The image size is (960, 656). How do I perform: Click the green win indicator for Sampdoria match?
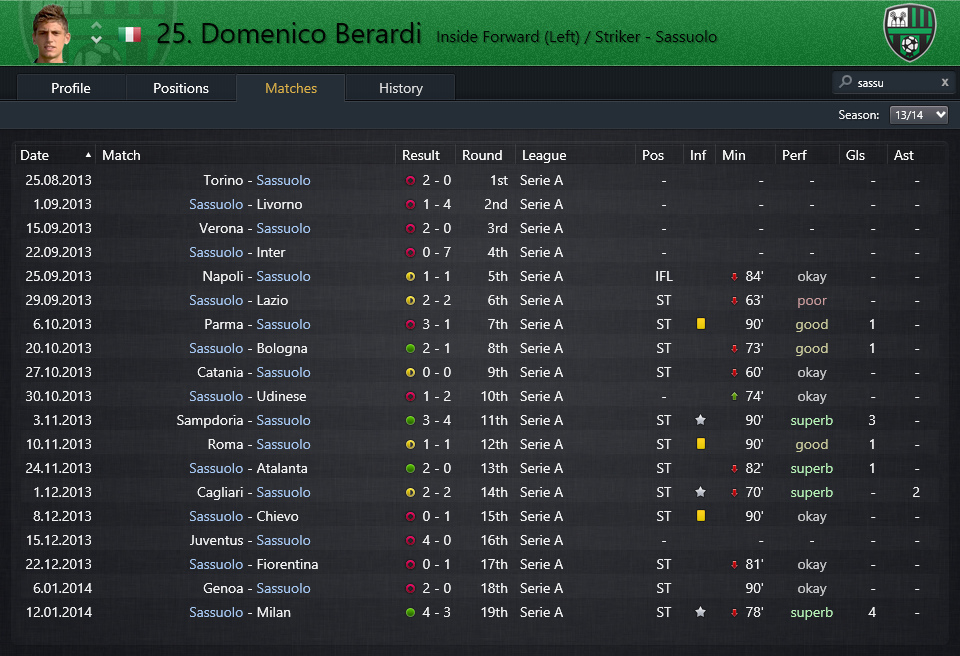point(410,421)
